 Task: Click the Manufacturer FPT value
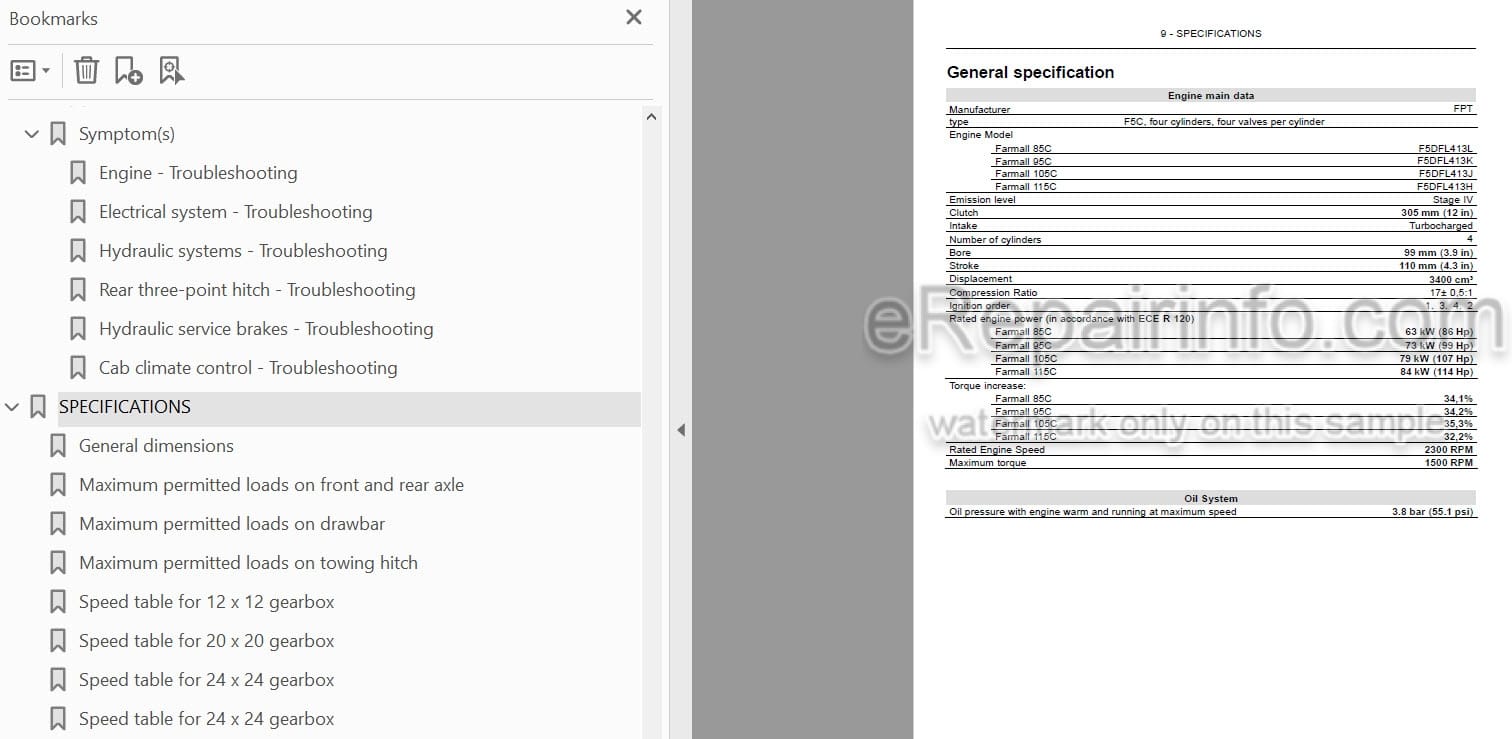pos(1463,109)
